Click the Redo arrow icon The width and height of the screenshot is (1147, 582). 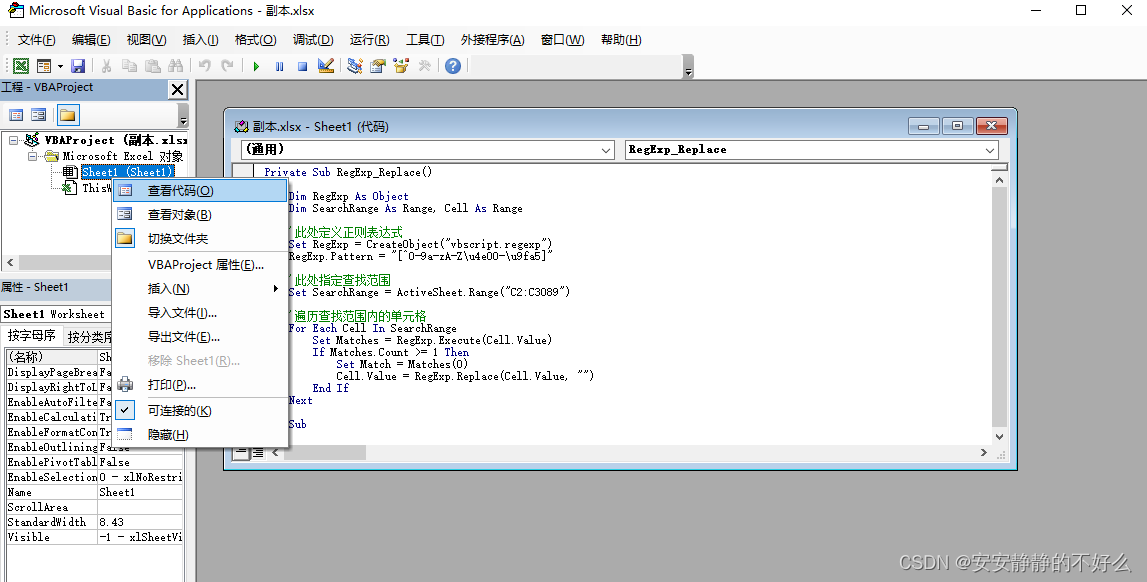(x=227, y=66)
